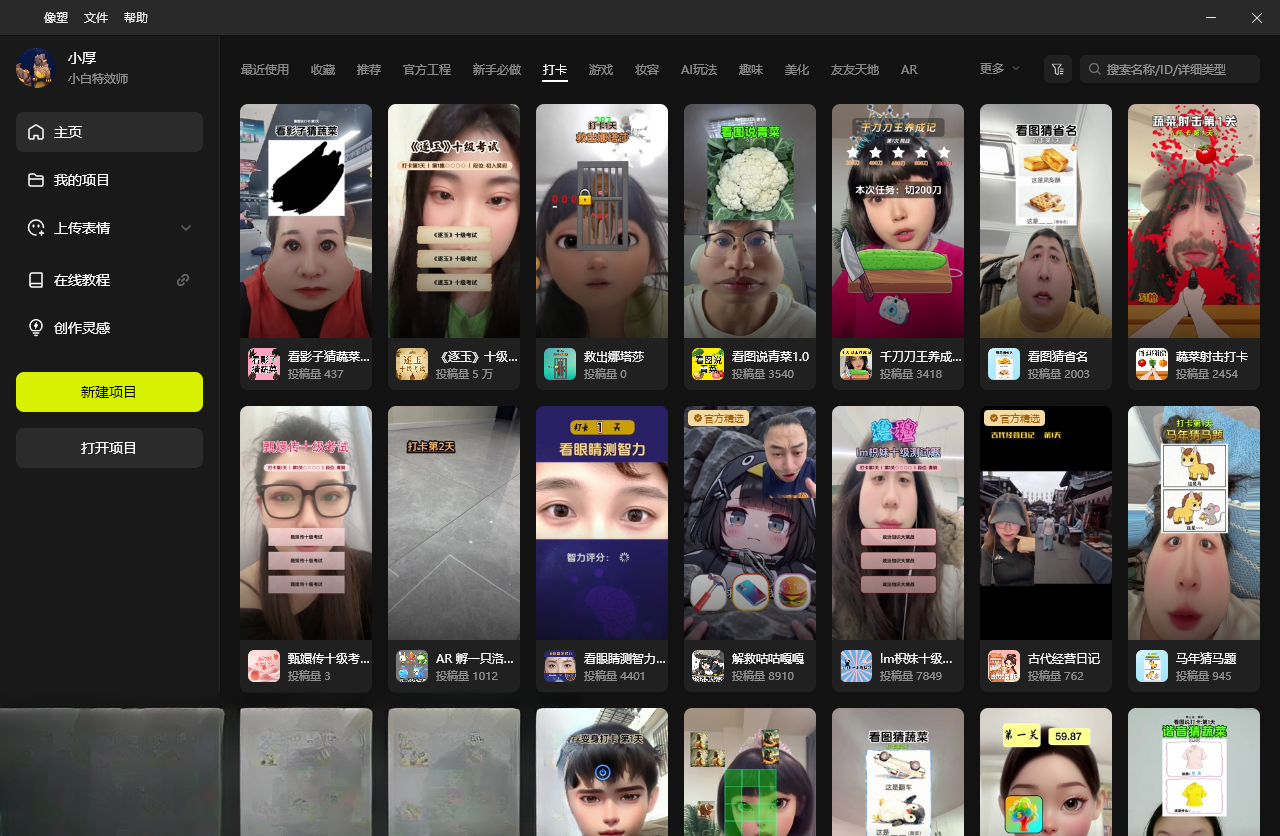
Task: Open the 文件 menu
Action: 96,18
